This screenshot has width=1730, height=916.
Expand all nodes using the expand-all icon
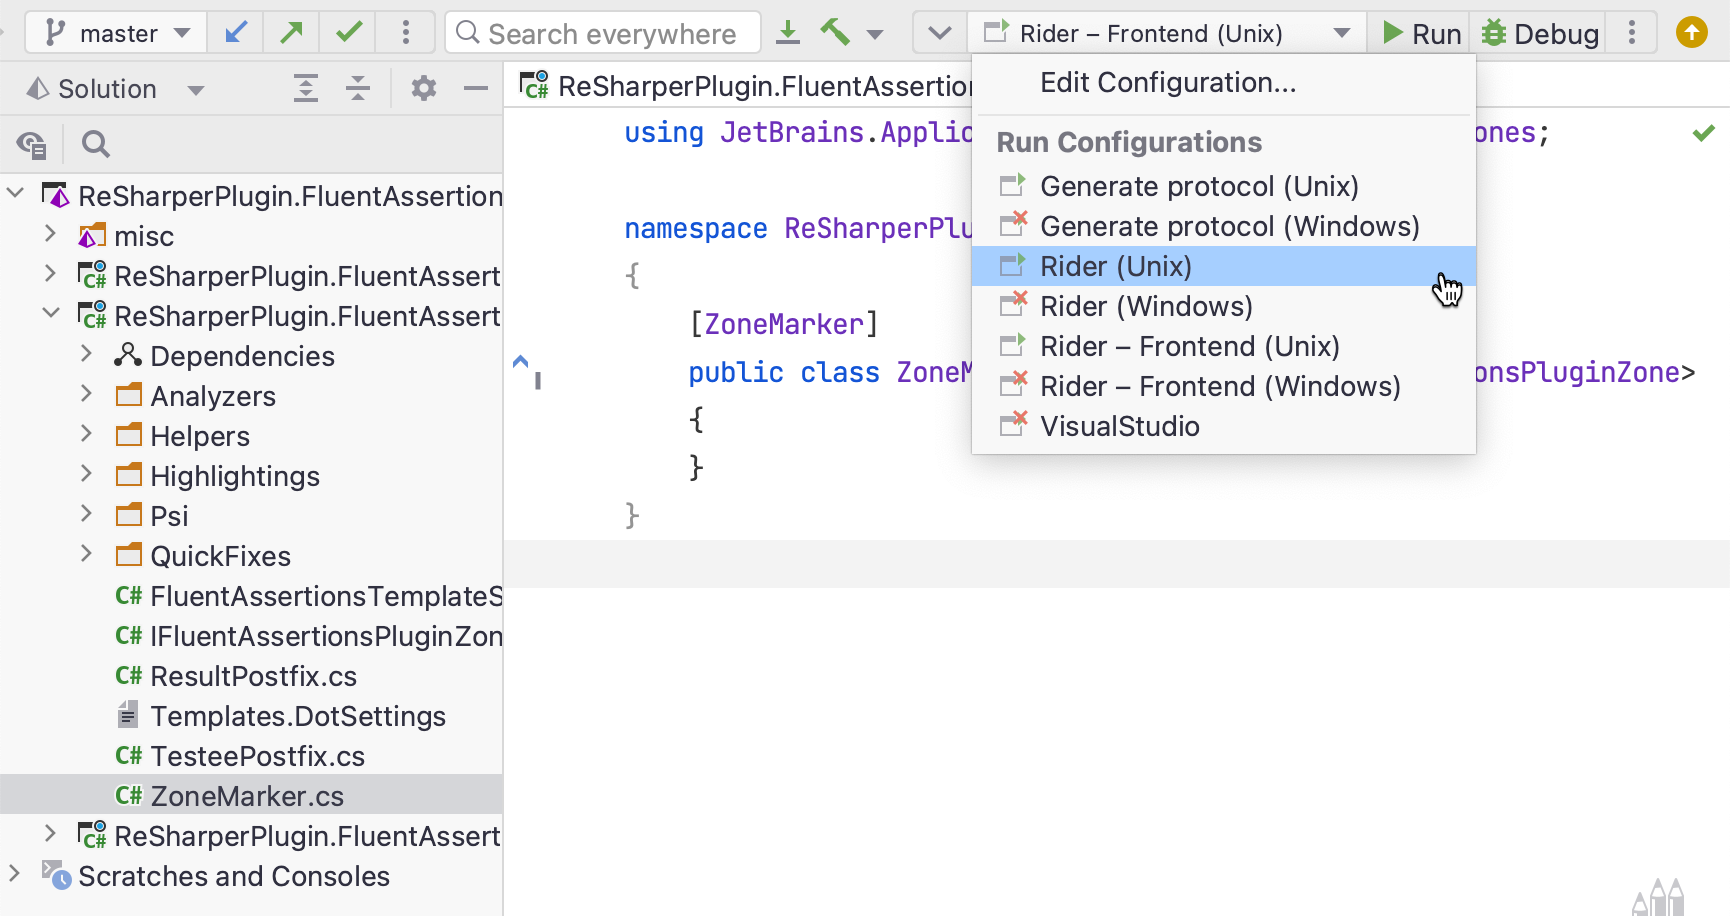pyautogui.click(x=305, y=88)
